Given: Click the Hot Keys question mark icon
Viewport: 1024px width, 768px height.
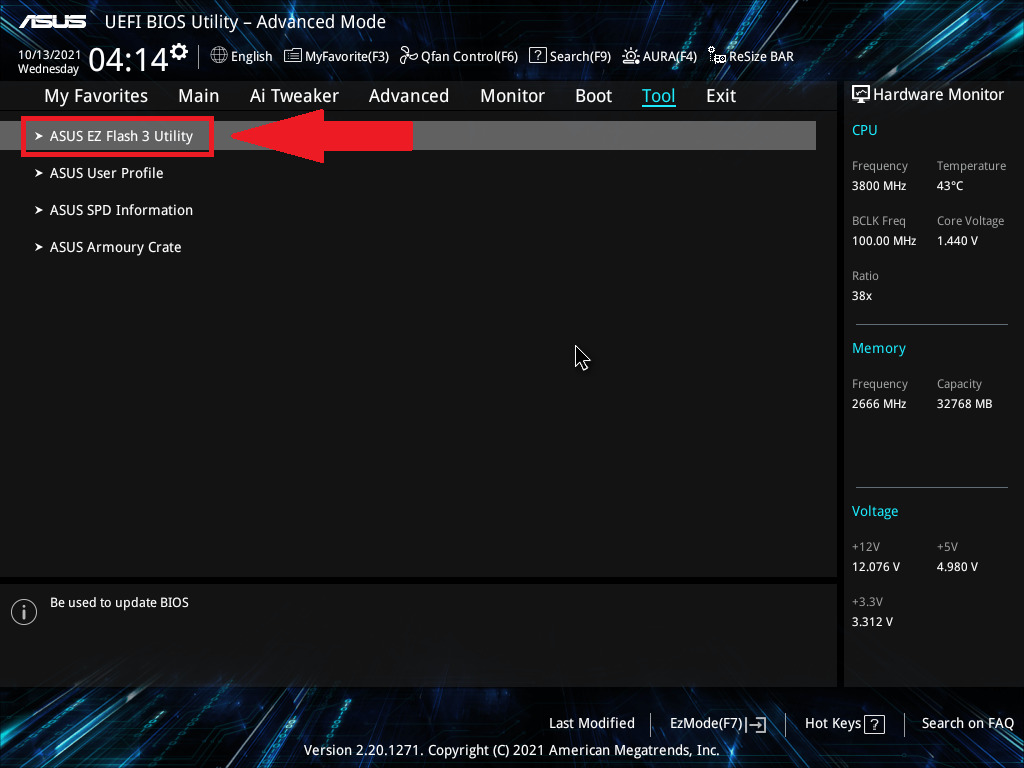Looking at the screenshot, I should point(874,724).
